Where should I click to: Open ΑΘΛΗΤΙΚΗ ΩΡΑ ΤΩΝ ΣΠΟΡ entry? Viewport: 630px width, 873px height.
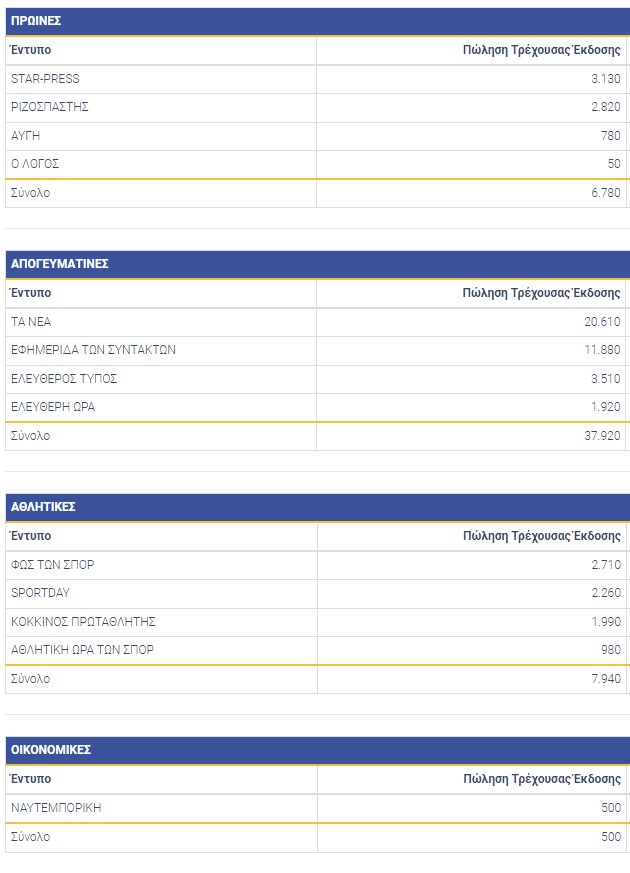[x=82, y=650]
